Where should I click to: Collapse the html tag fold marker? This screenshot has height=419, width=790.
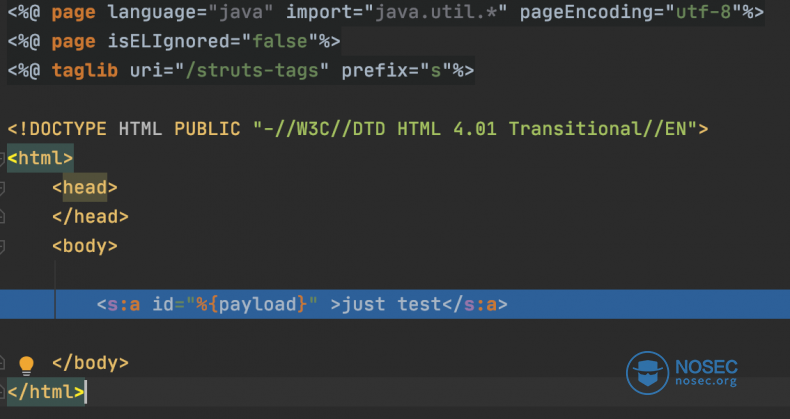click(x=2, y=160)
